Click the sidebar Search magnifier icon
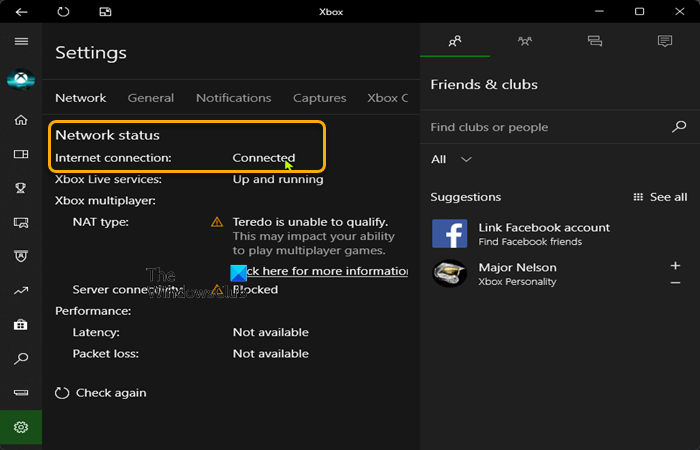Image resolution: width=700 pixels, height=450 pixels. 21,358
